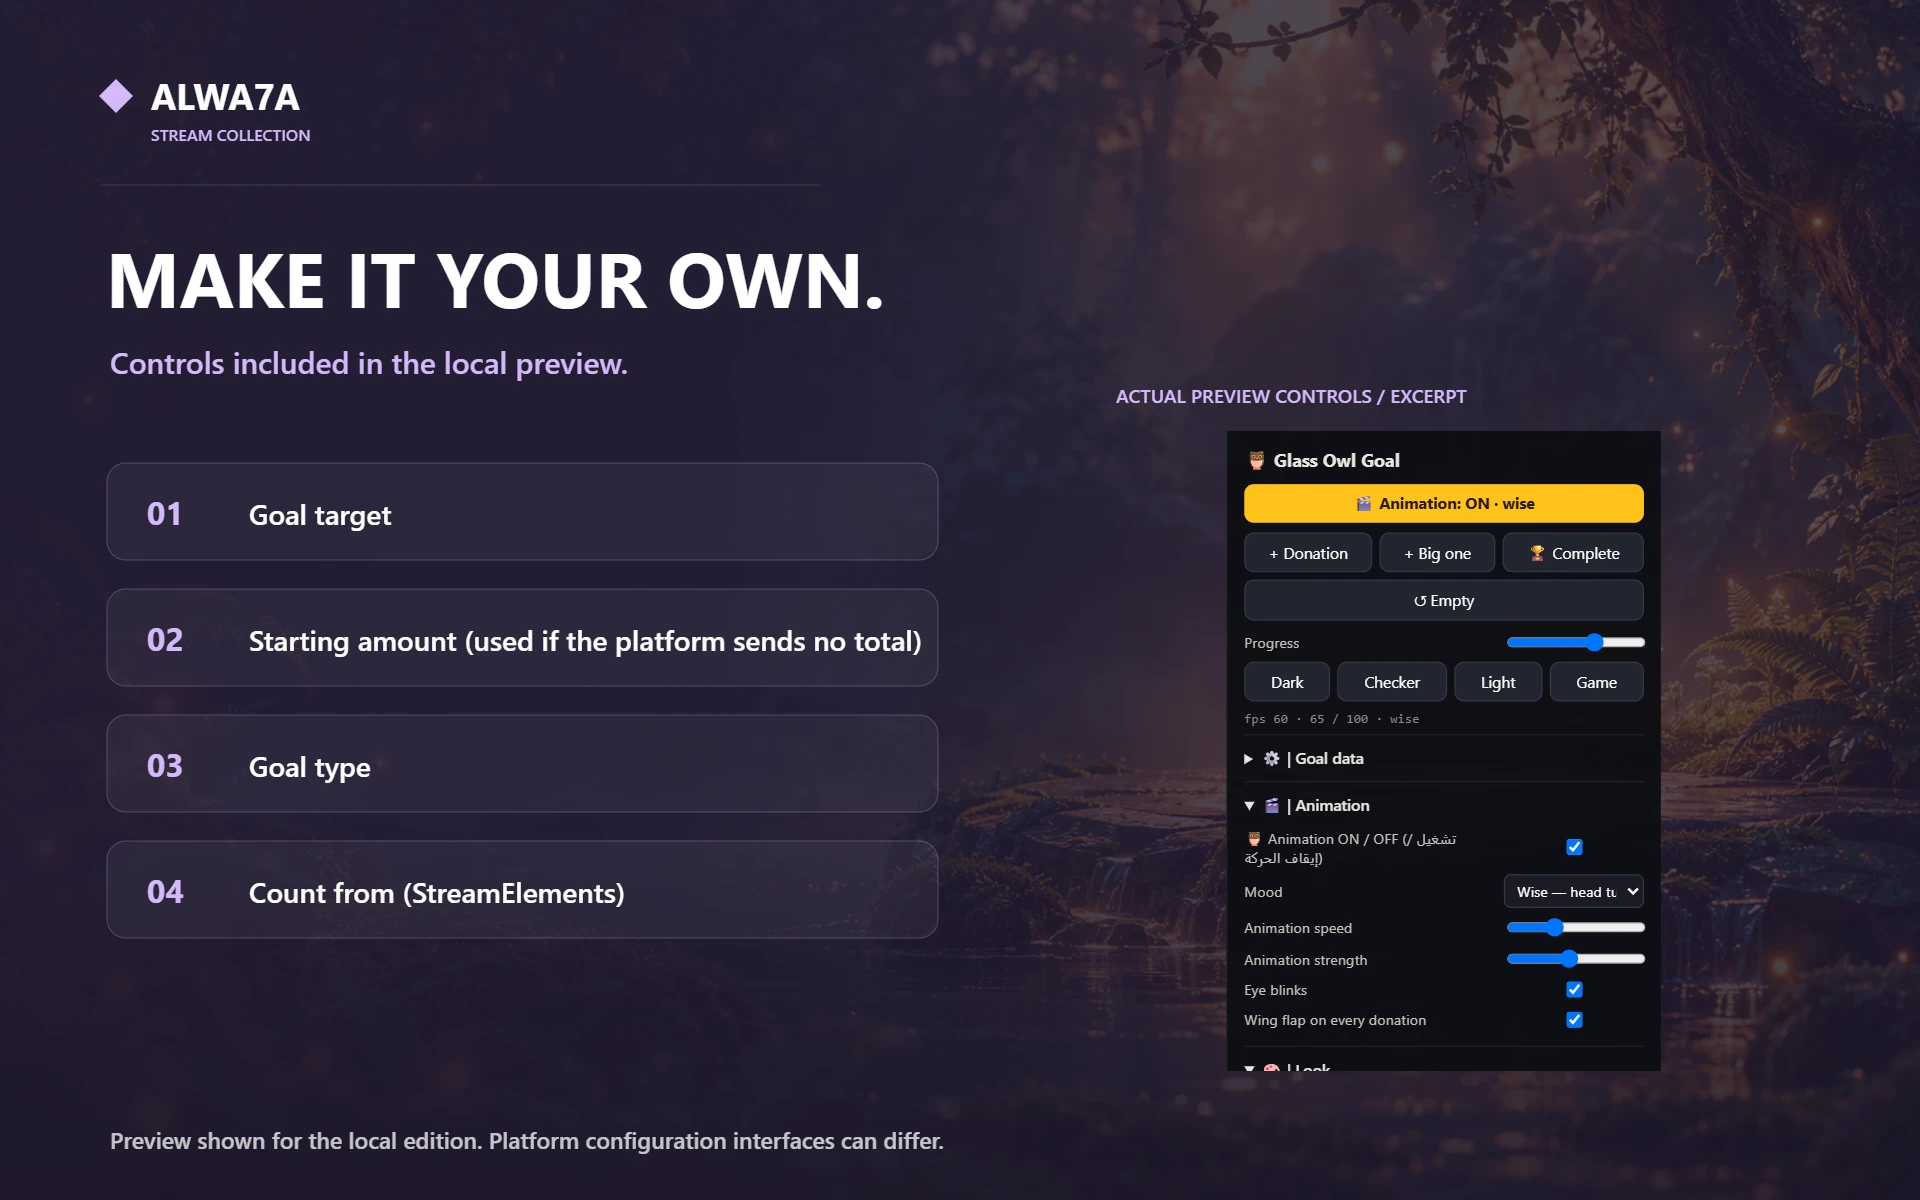Click the Animation strength slider
1920x1200 pixels.
(x=1575, y=959)
